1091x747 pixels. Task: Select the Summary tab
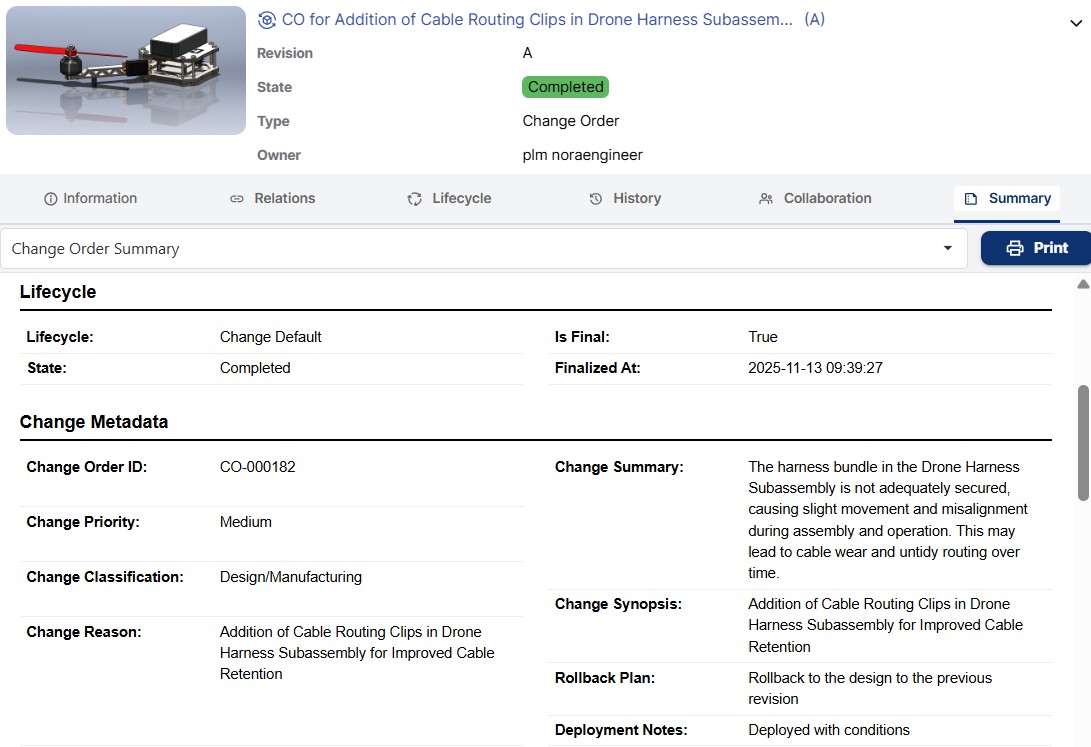point(1007,199)
